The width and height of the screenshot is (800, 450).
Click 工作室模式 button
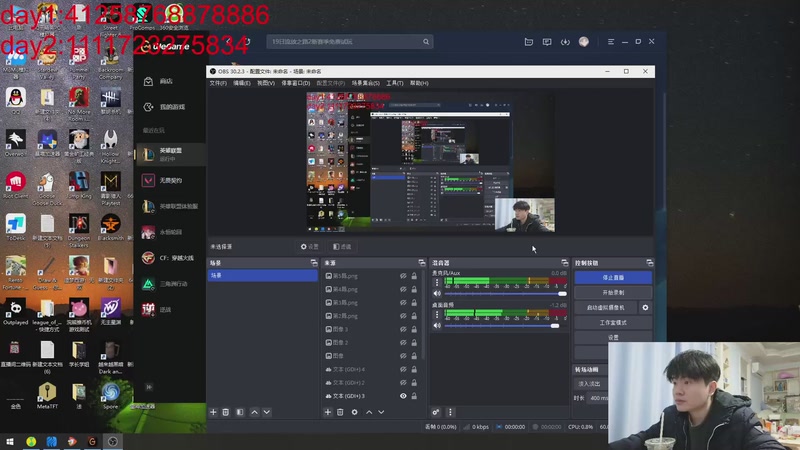point(613,323)
